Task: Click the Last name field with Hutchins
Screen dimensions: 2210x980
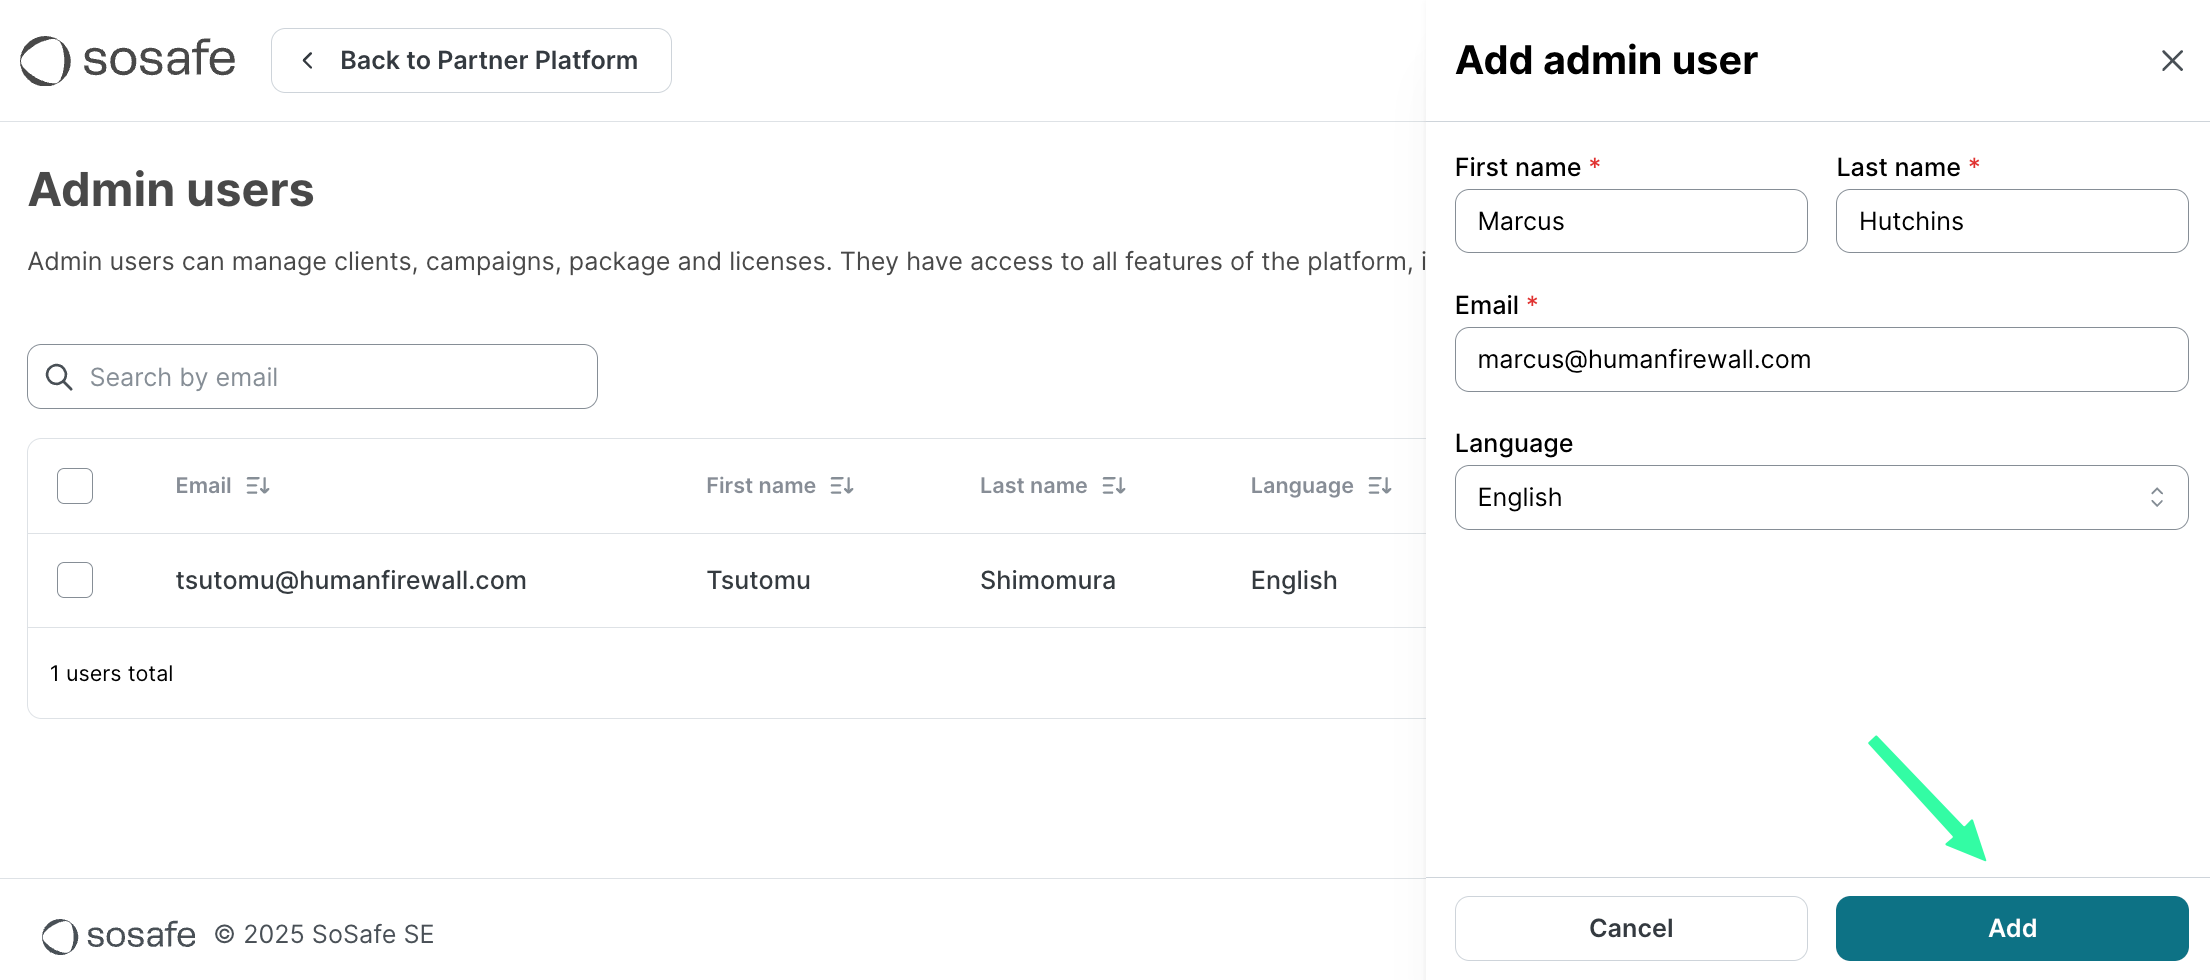Action: (x=2011, y=221)
